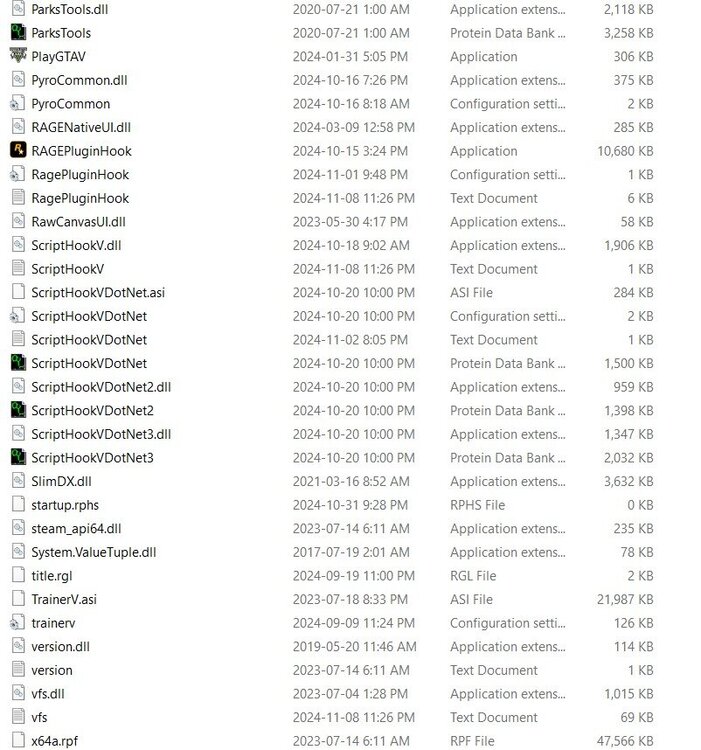Screen dimensions: 701x750
Task: Click the ScriptHookVDotNet2 Protein Data Bank icon
Action: click(x=18, y=410)
